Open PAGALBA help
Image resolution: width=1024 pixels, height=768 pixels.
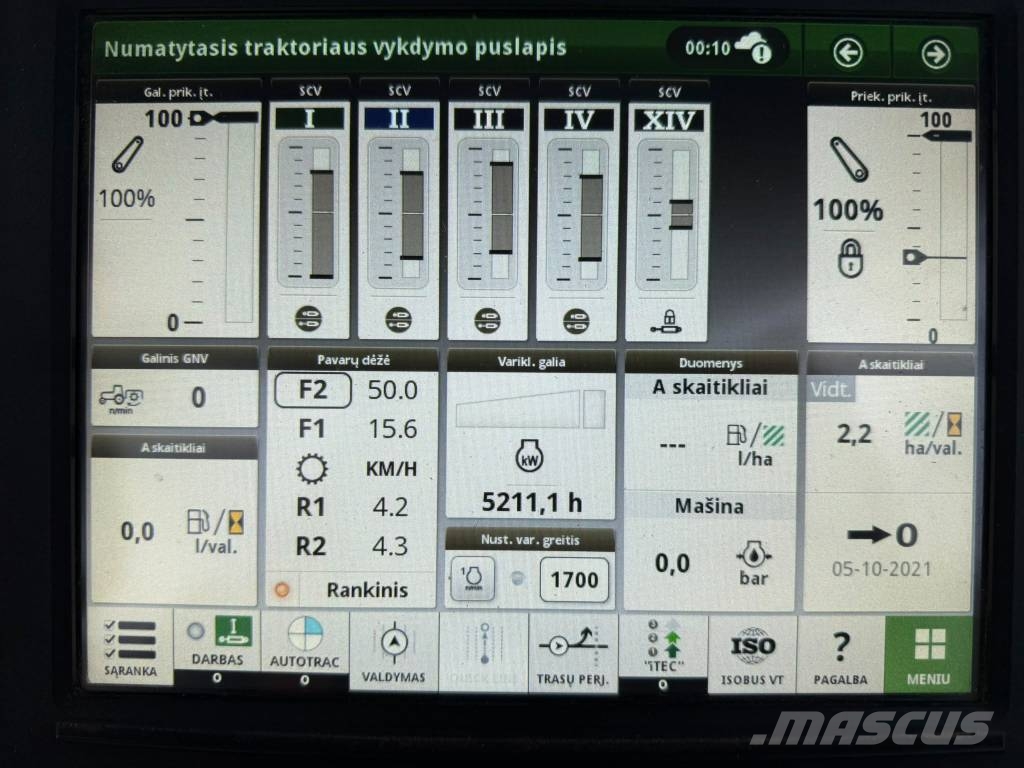tap(840, 655)
